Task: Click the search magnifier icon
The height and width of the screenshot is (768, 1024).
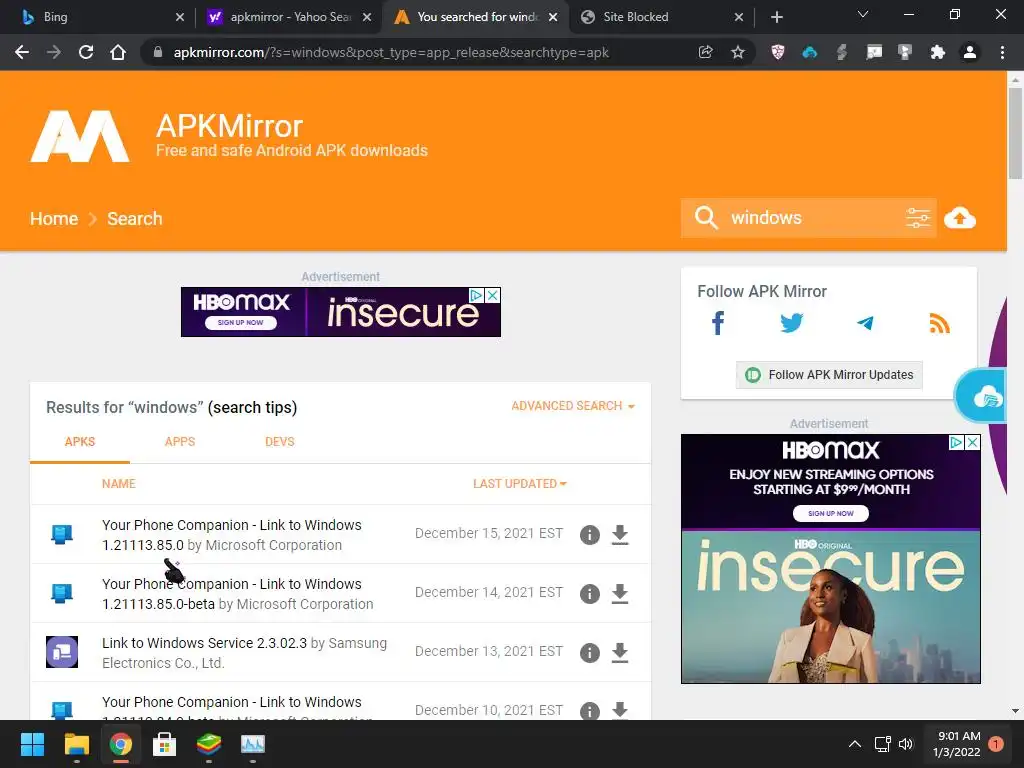Action: tap(706, 217)
